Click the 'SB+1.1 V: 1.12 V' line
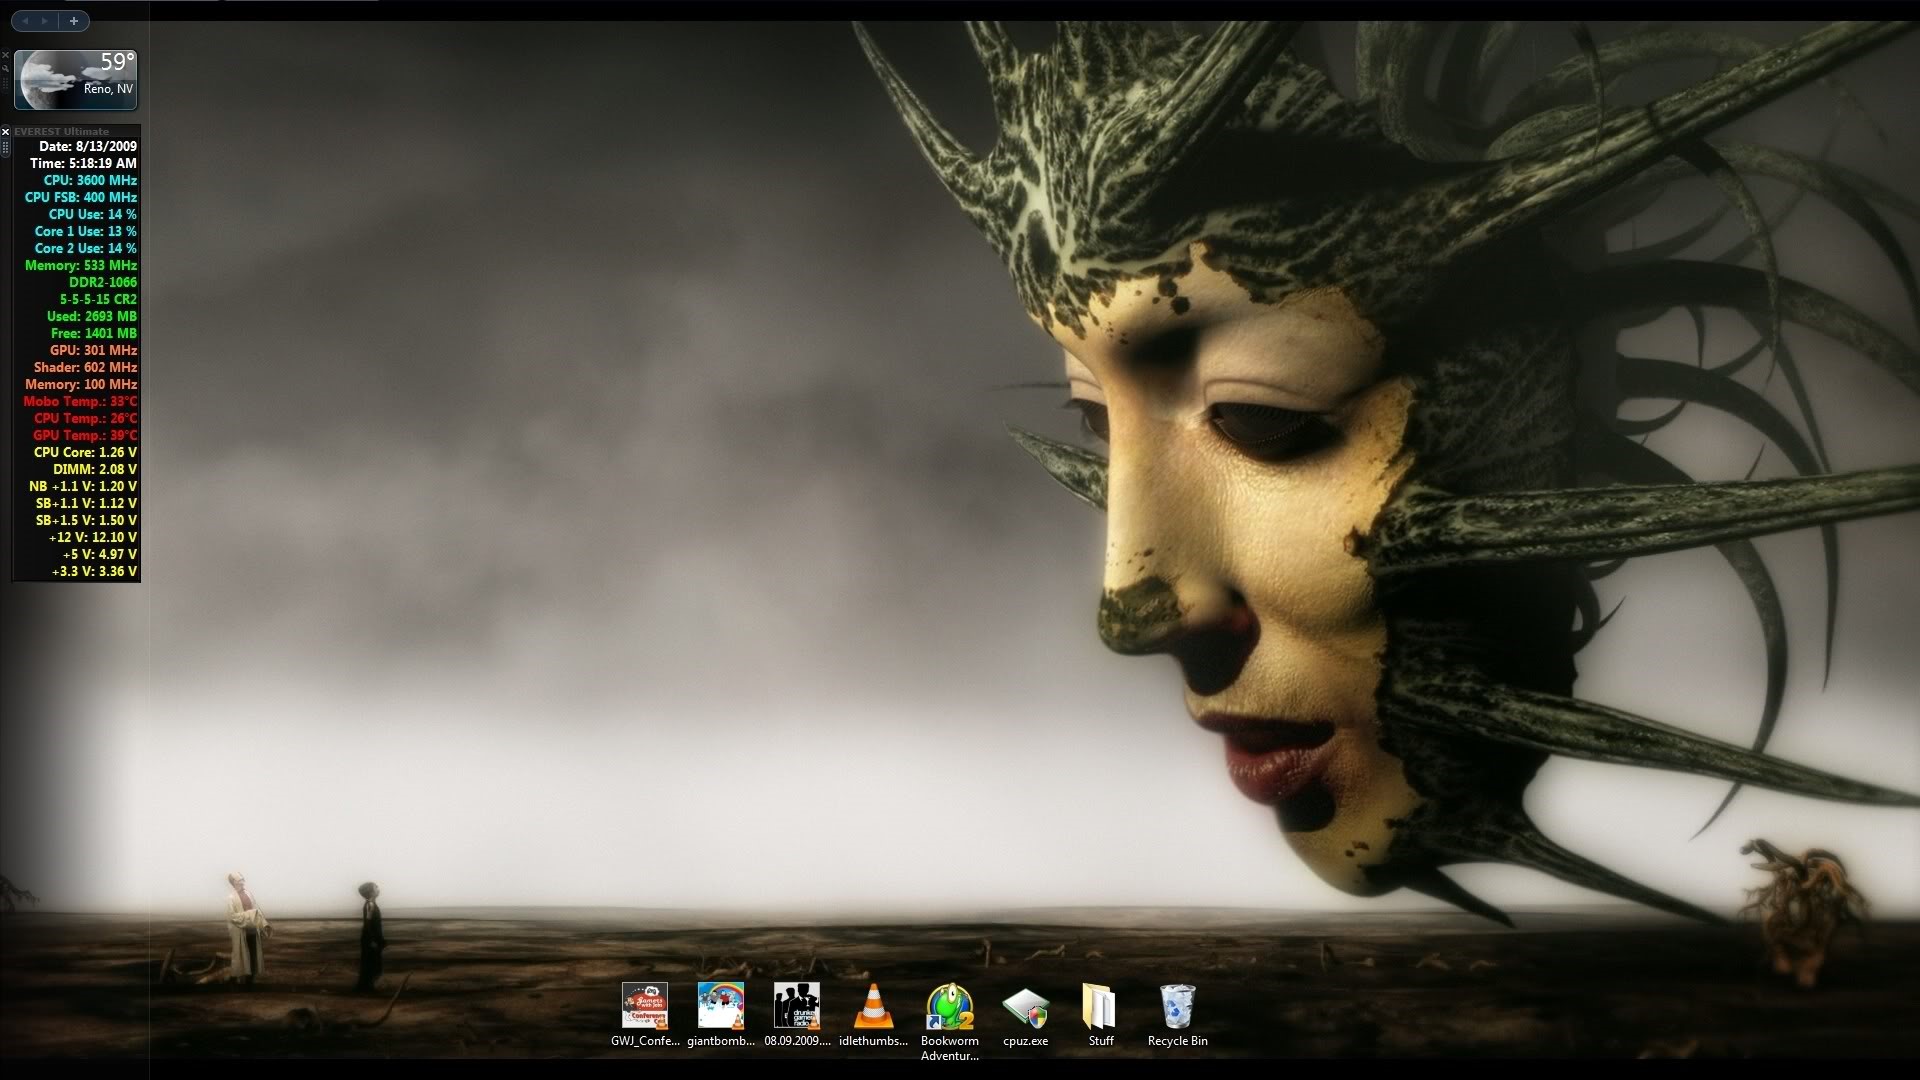 [x=87, y=503]
